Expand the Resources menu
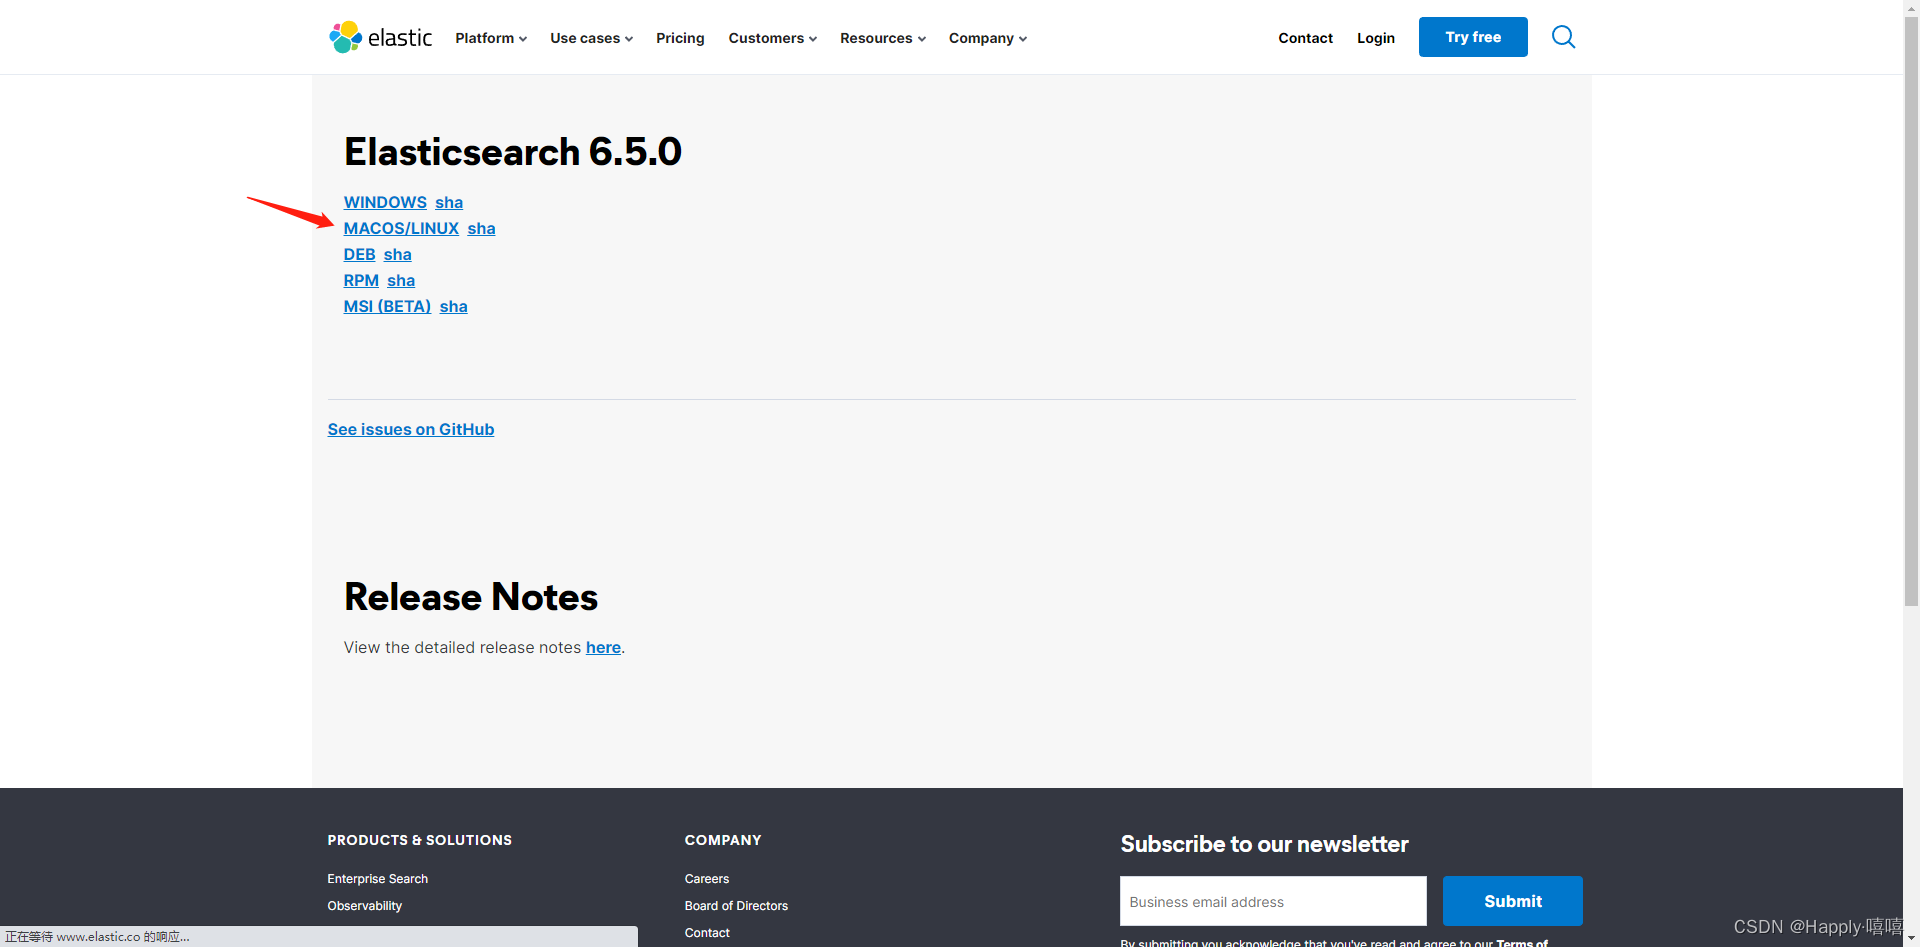Viewport: 1920px width, 947px height. 882,38
